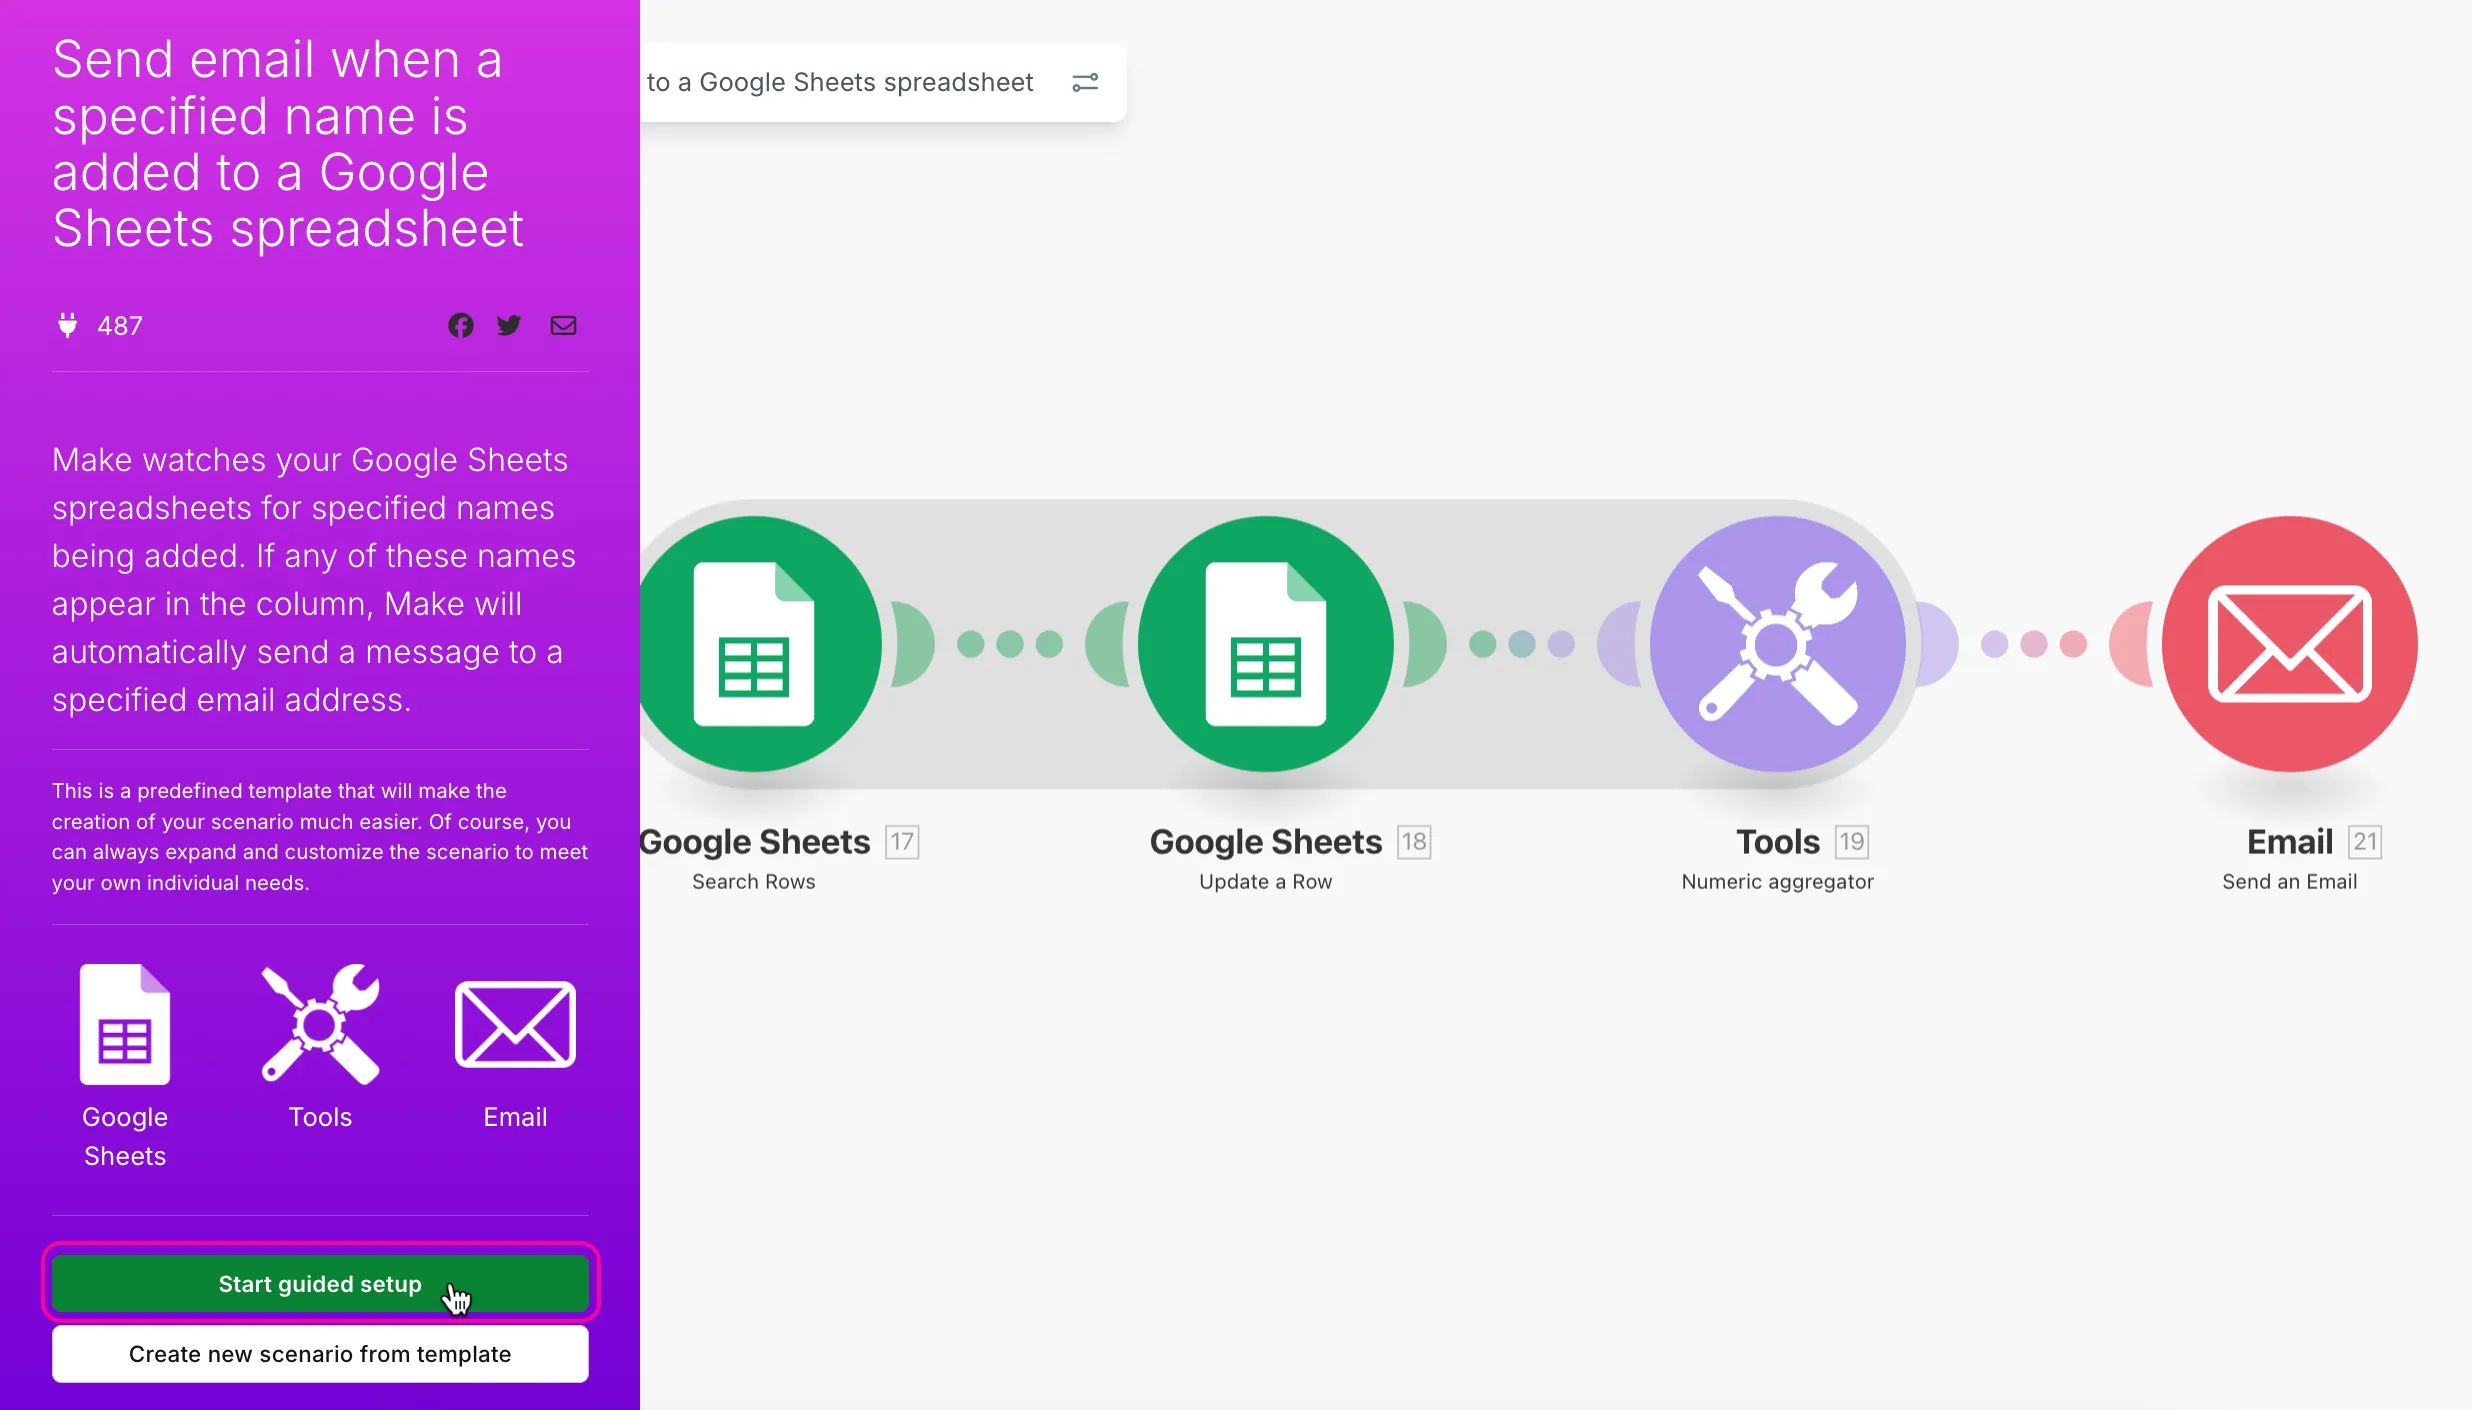The height and width of the screenshot is (1410, 2472).
Task: Click the 'This is a predefined template' note
Action: point(320,837)
